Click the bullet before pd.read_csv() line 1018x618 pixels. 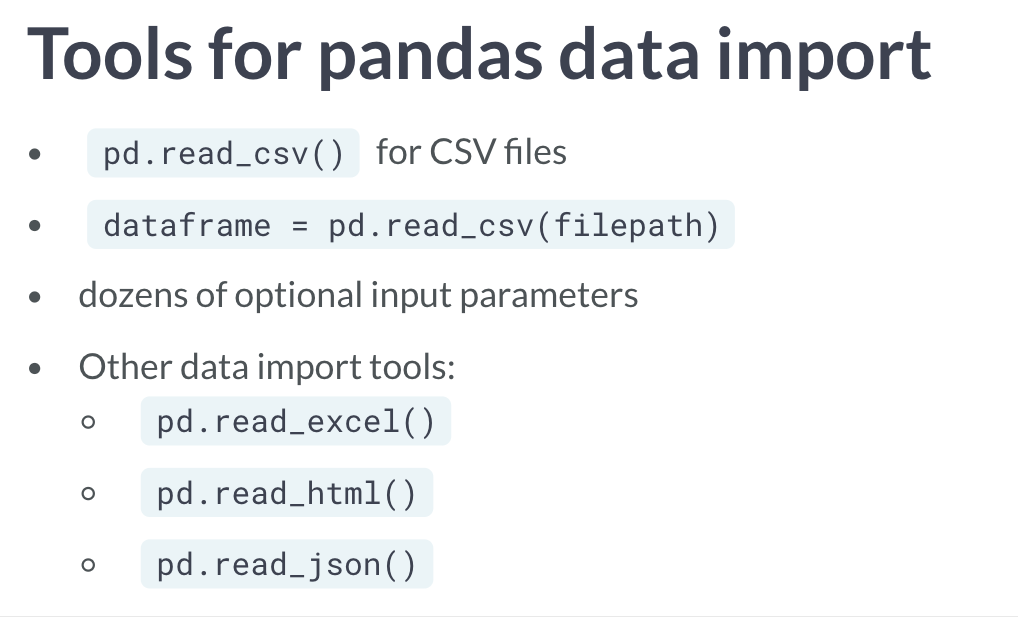pyautogui.click(x=35, y=154)
